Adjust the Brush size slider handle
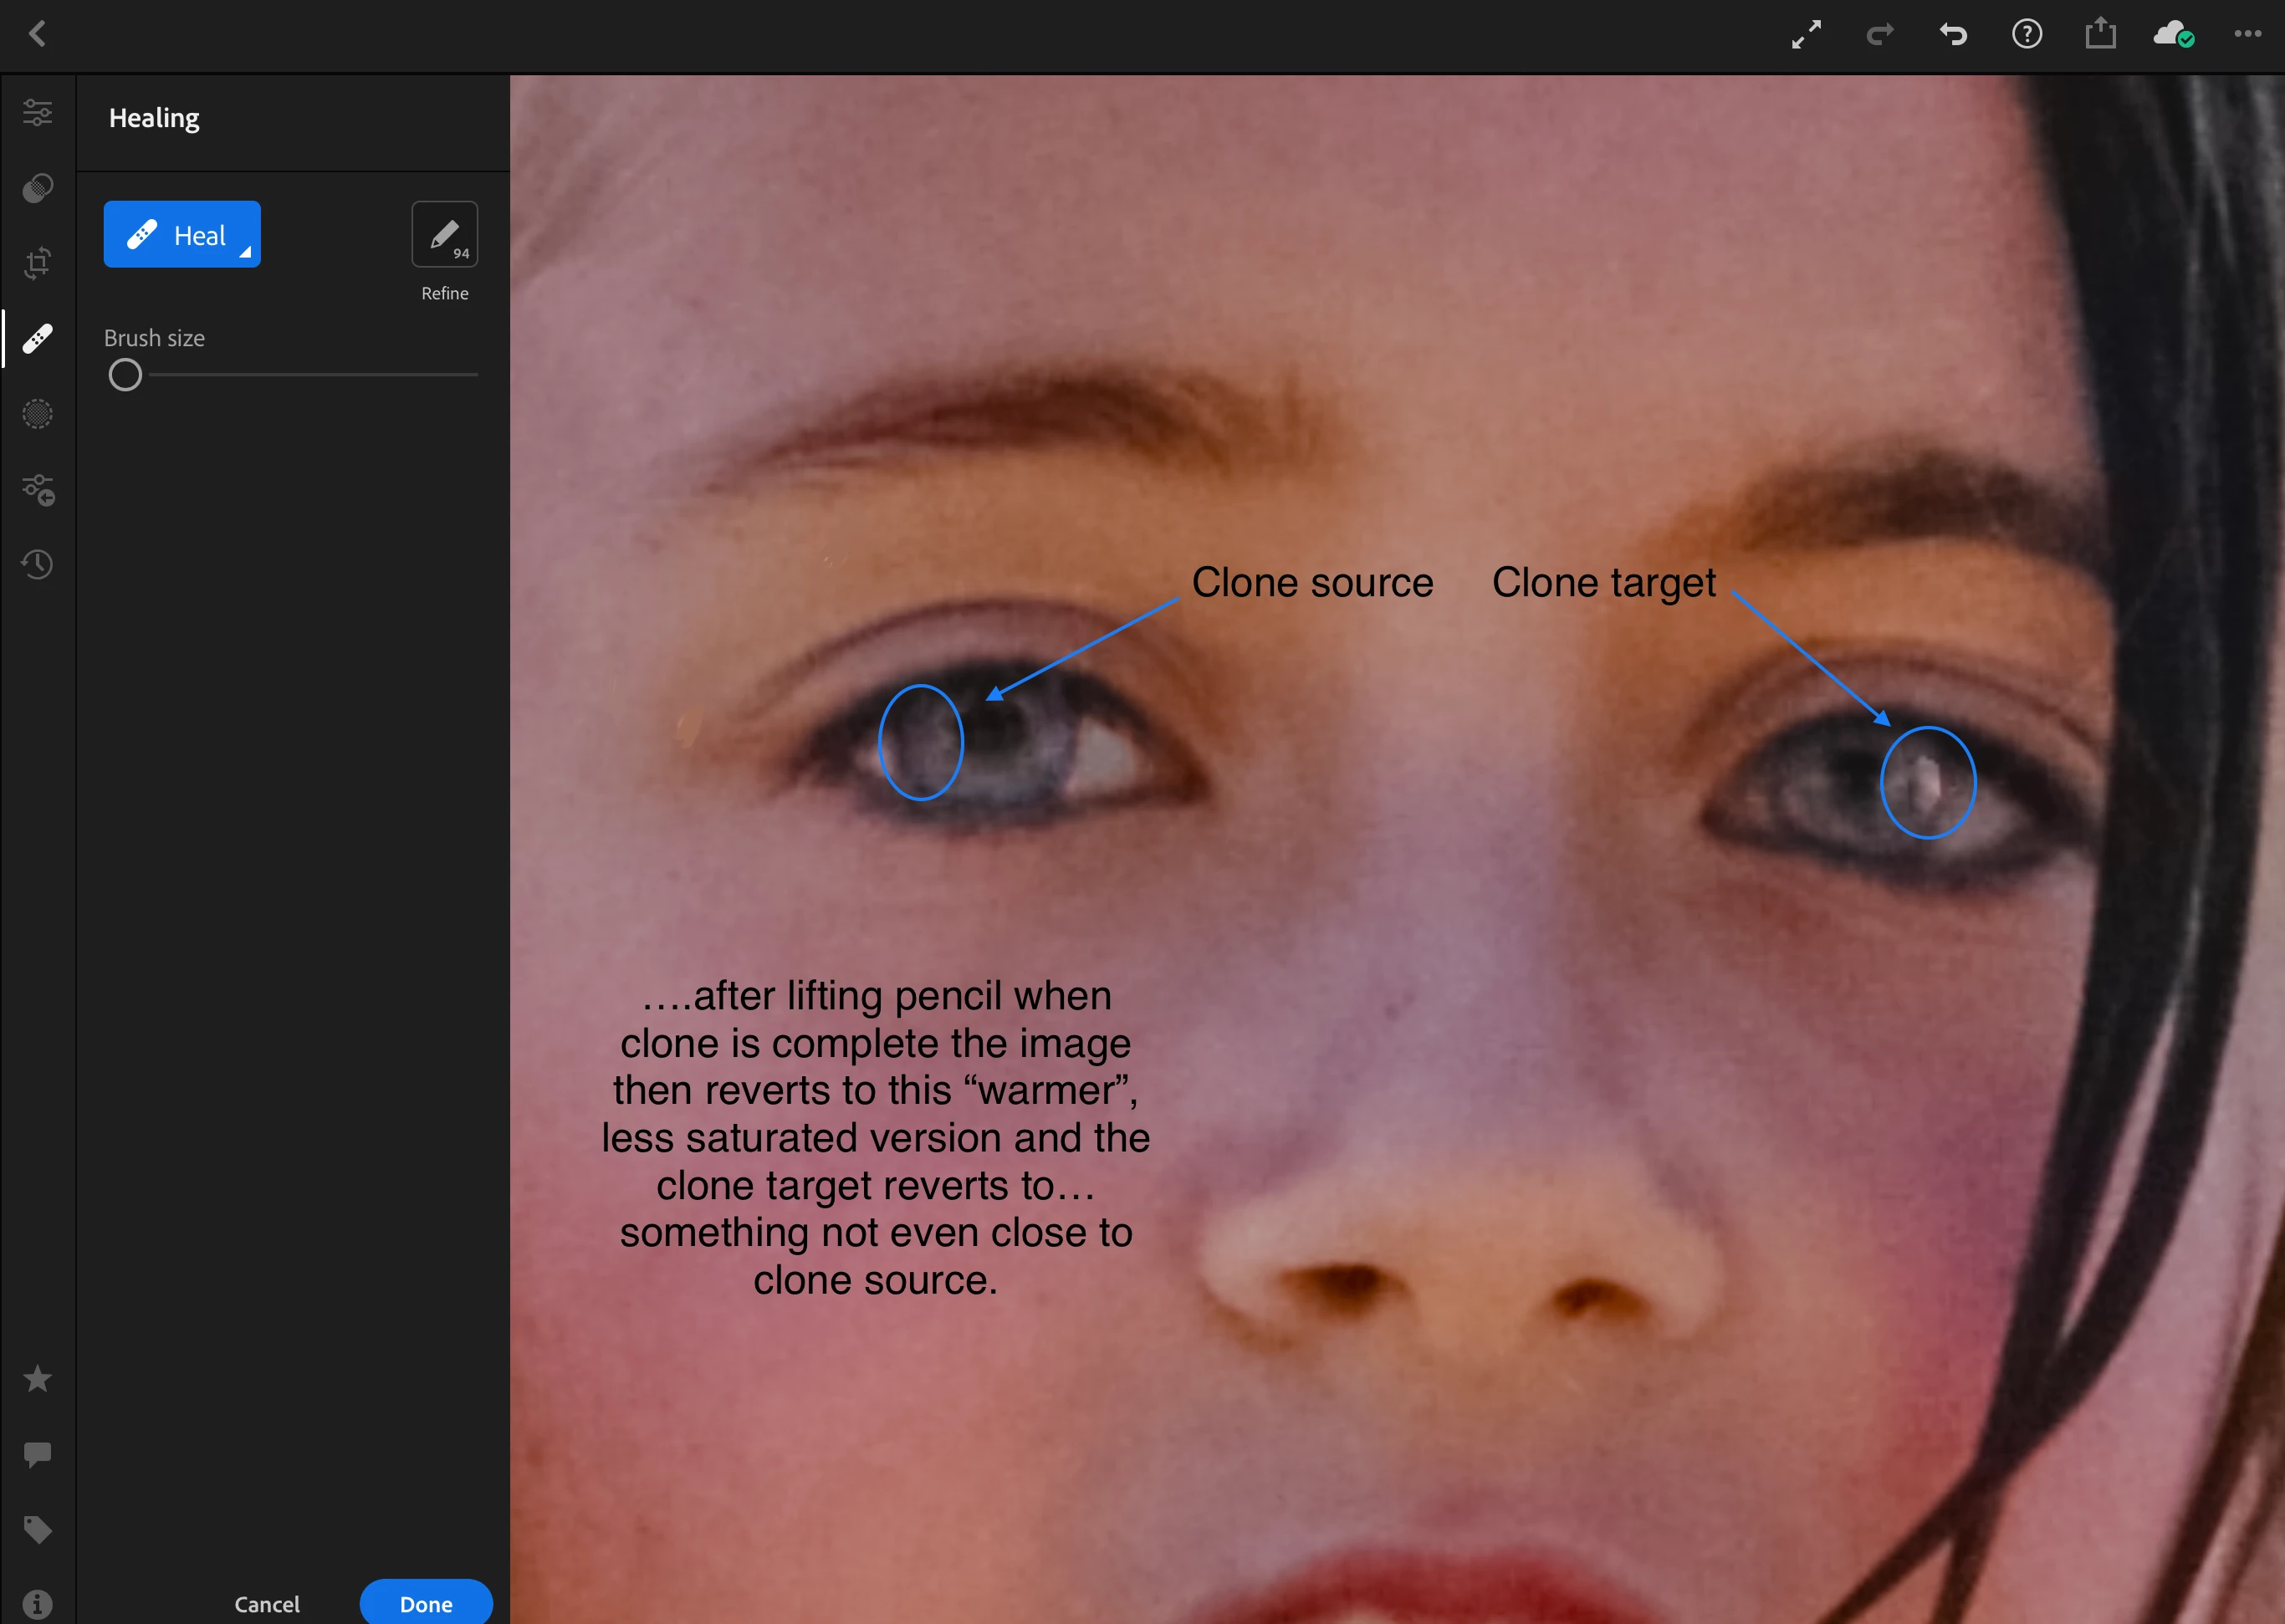The height and width of the screenshot is (1624, 2285). [x=125, y=375]
